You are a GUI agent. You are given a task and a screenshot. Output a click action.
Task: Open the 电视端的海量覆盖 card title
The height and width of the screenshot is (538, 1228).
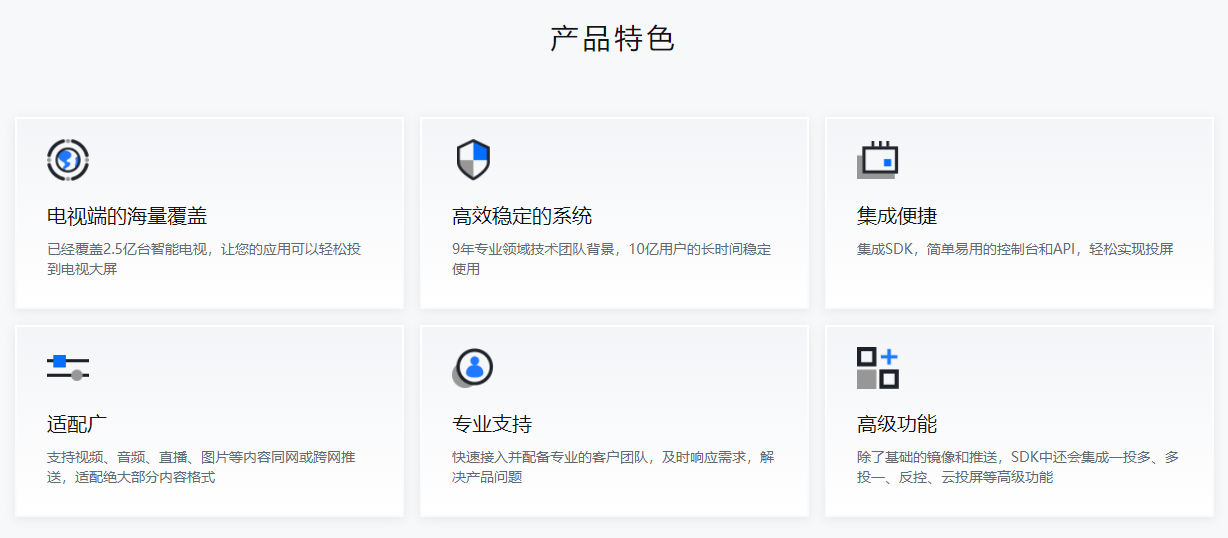[127, 216]
